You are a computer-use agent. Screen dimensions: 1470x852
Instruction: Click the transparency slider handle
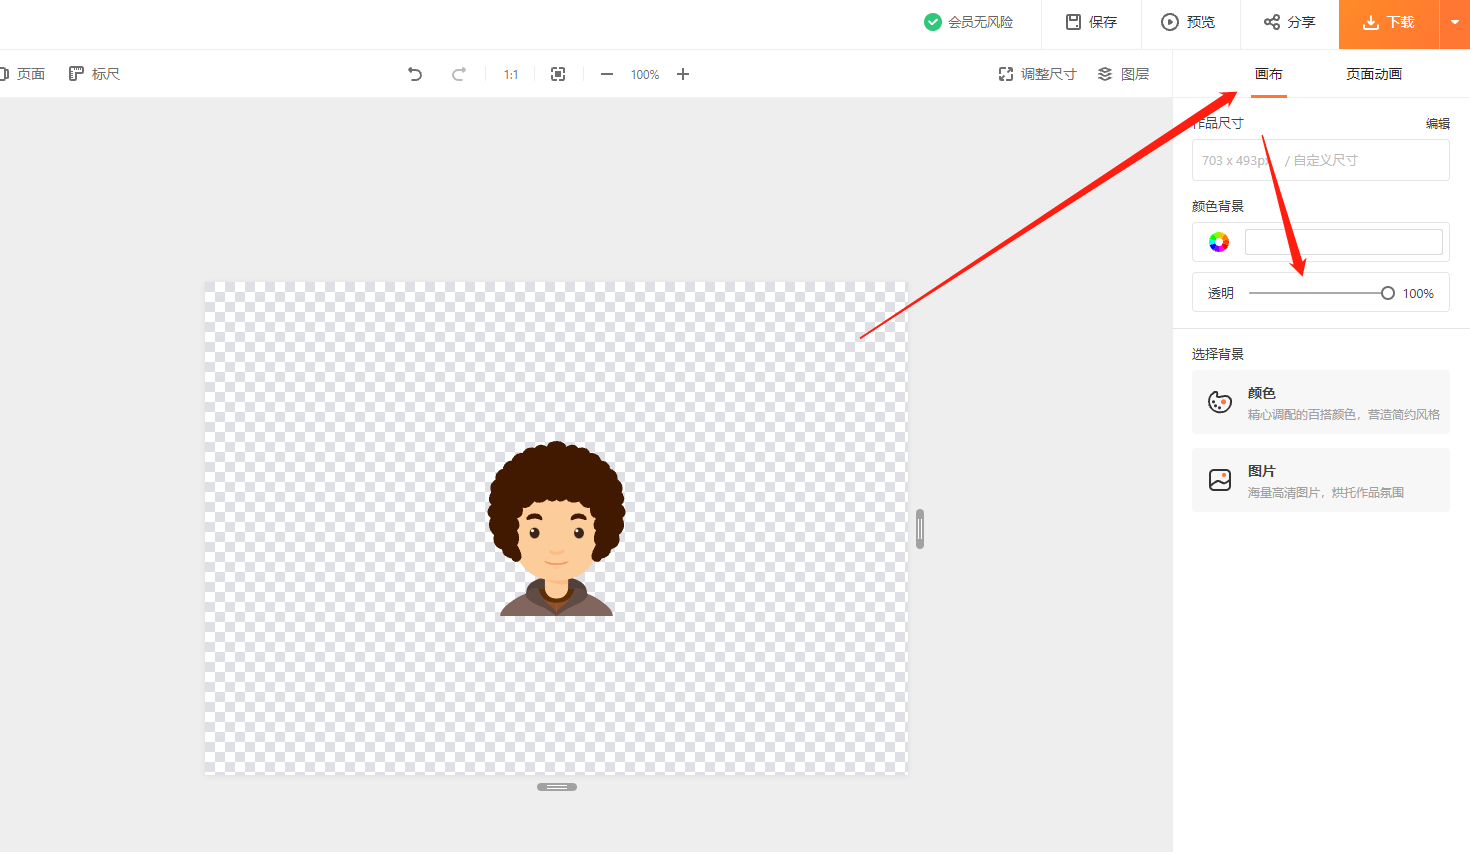pyautogui.click(x=1387, y=293)
